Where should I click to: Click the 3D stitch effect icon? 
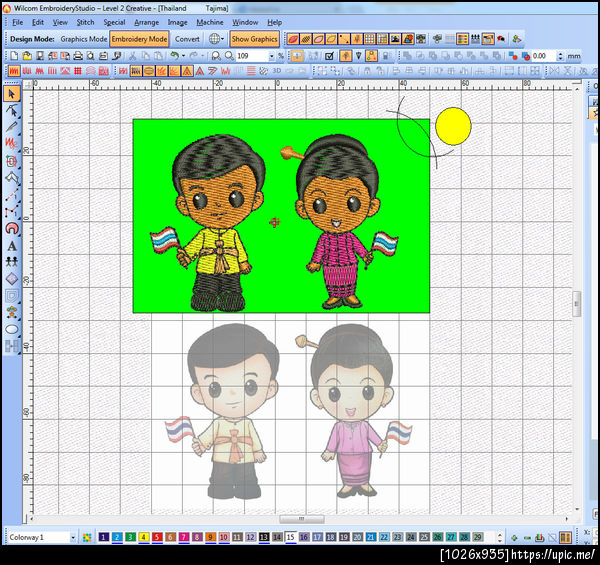(x=276, y=71)
